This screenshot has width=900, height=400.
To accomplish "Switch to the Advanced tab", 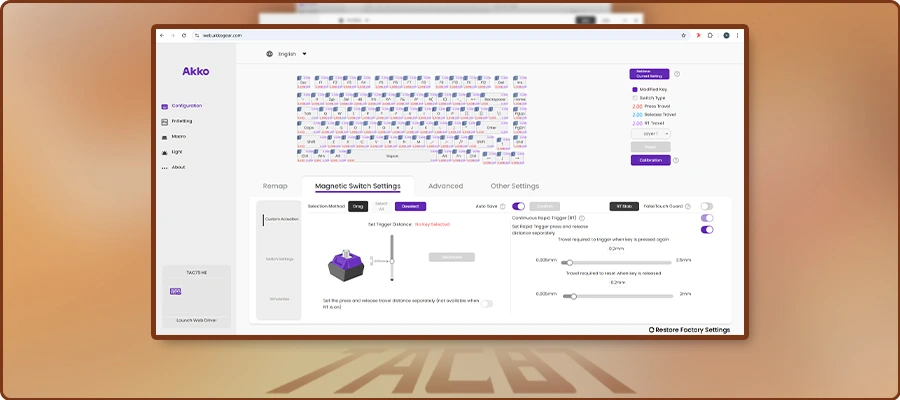I will tap(445, 186).
